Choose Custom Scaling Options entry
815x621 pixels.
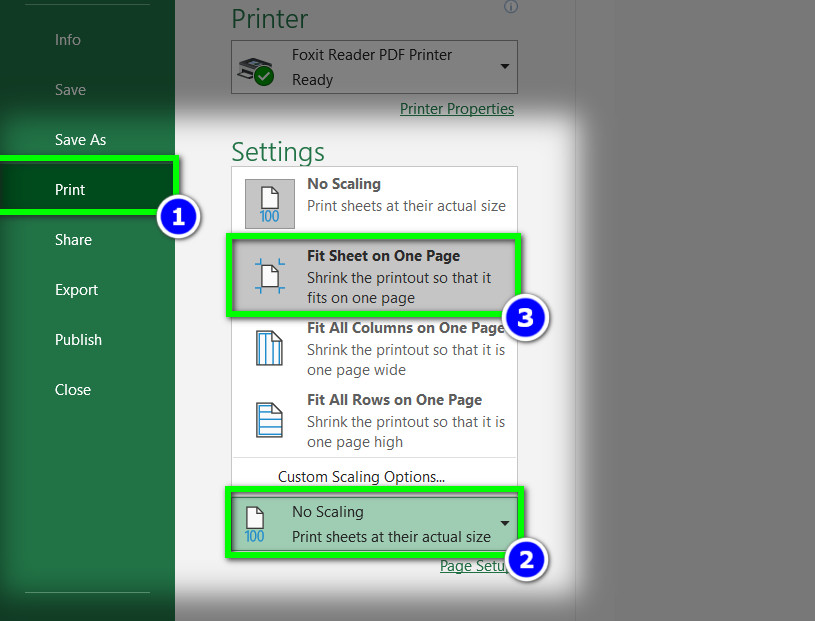coord(361,477)
